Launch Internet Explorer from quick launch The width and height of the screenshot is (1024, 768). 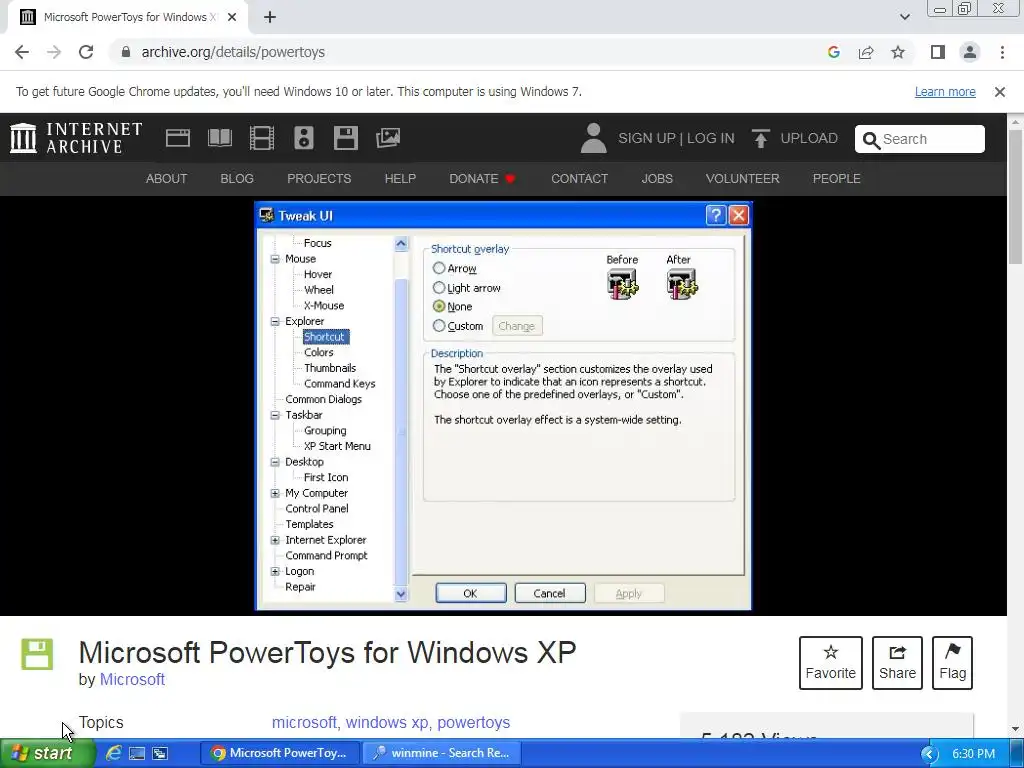[x=114, y=753]
